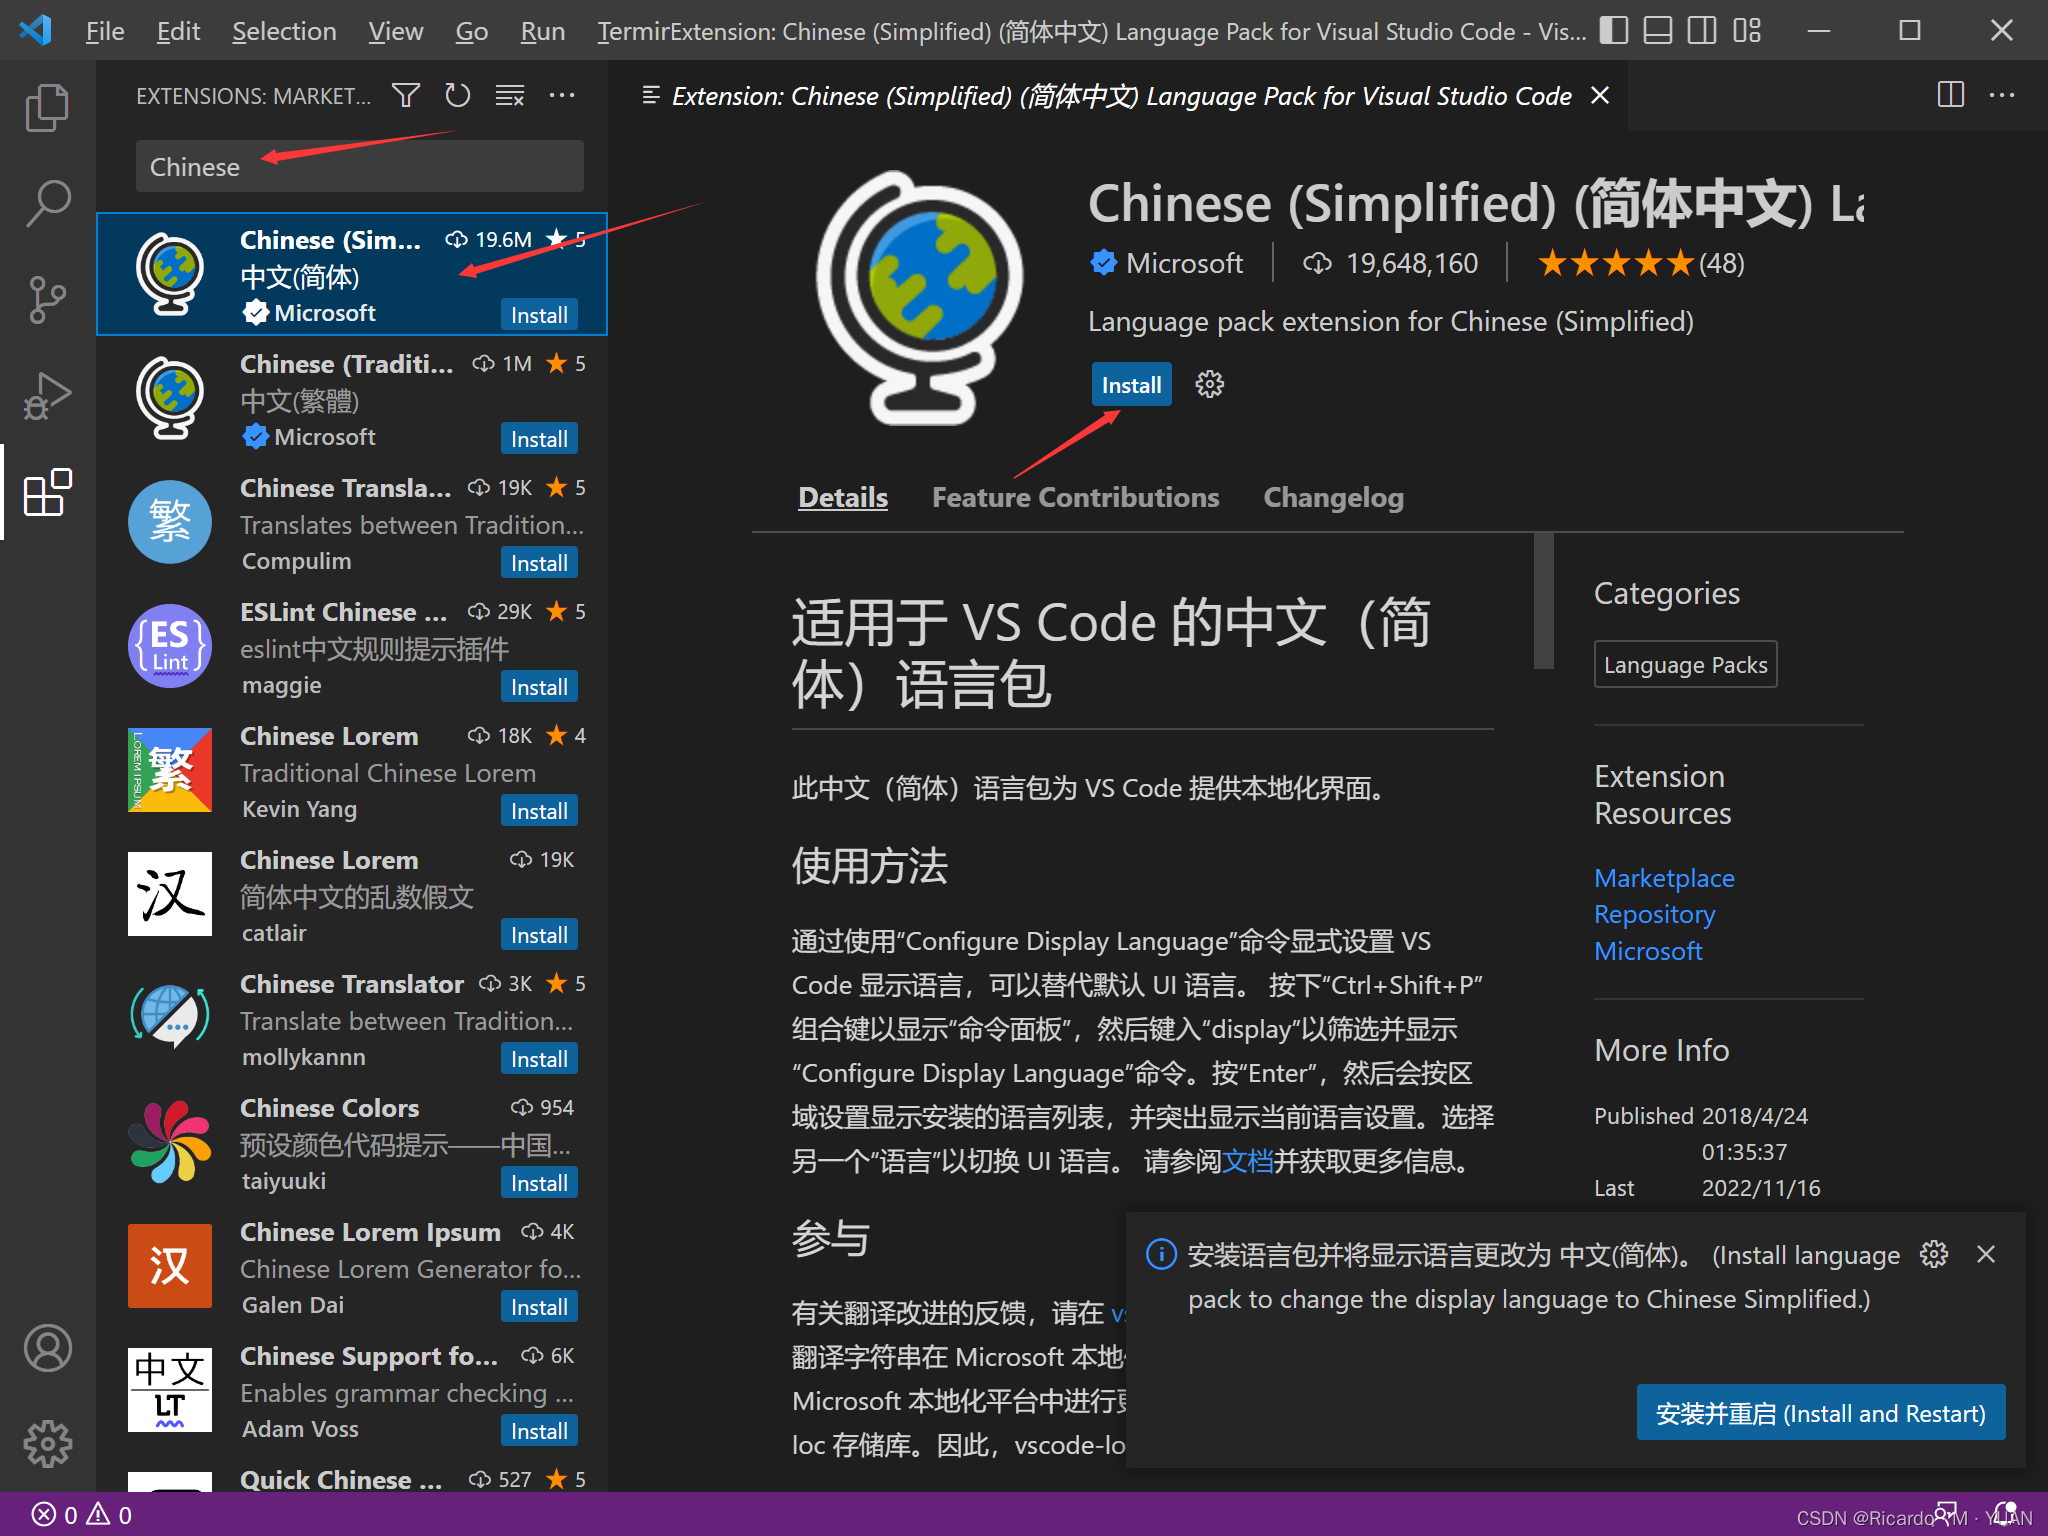Open the Selection menu
Image resolution: width=2048 pixels, height=1536 pixels.
pos(284,31)
